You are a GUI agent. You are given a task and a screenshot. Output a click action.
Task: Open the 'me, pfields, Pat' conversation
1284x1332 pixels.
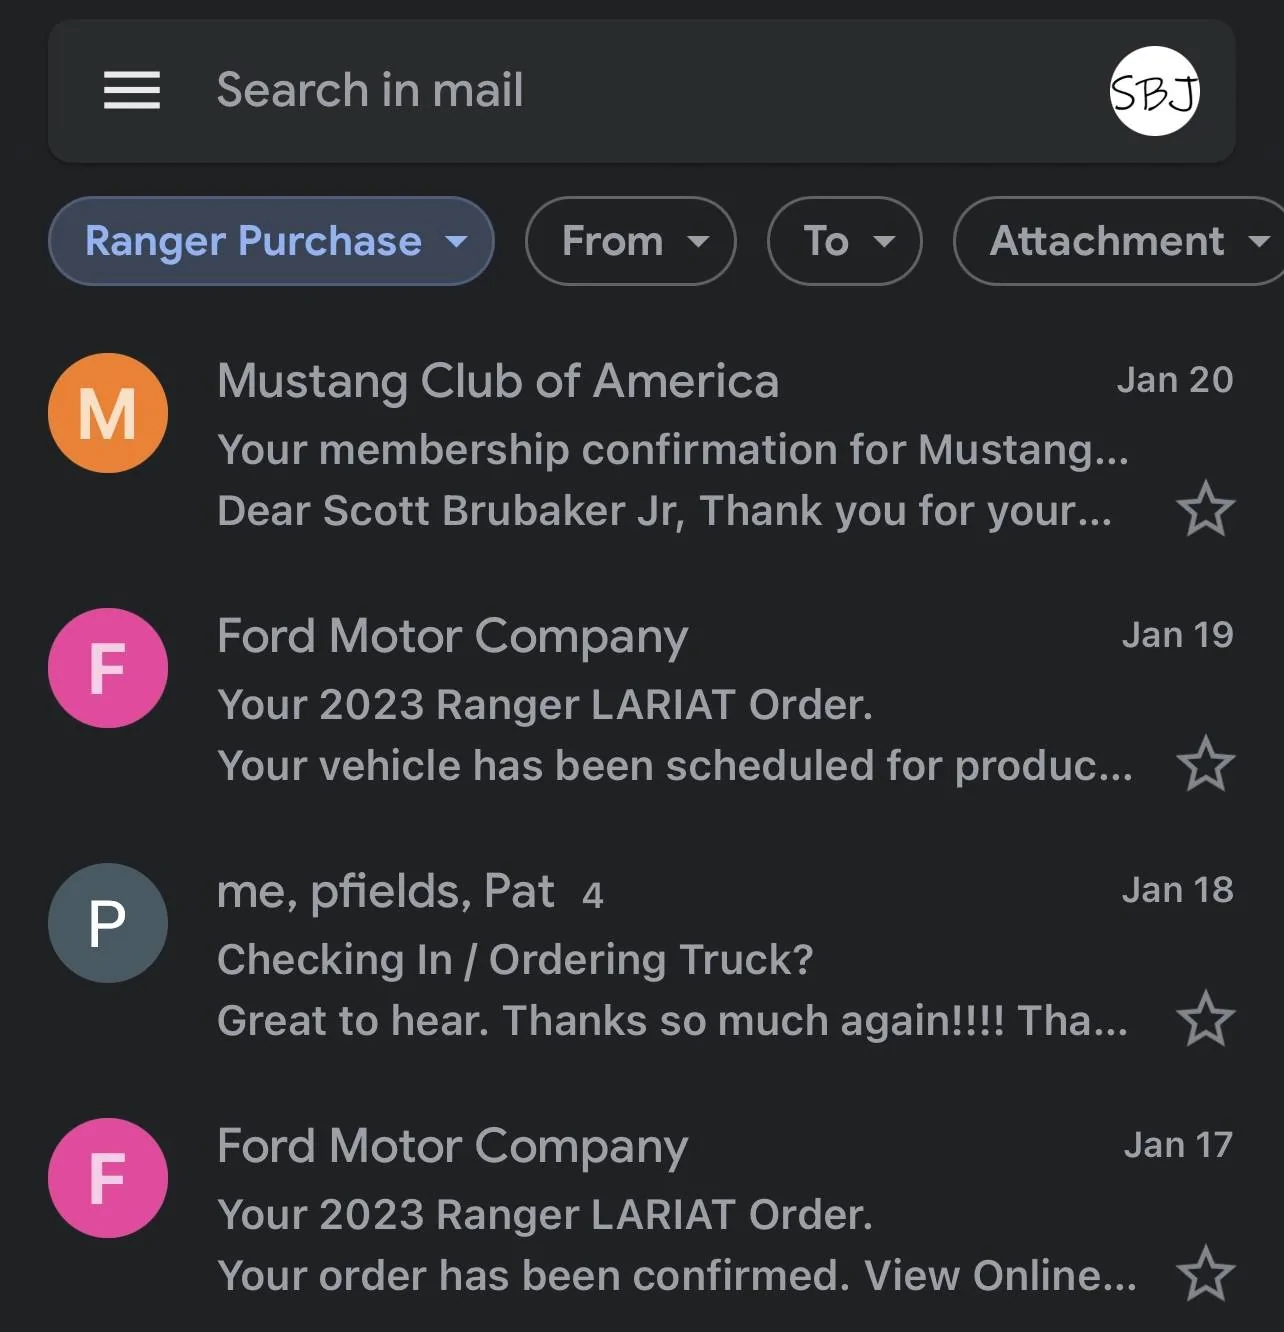pyautogui.click(x=386, y=891)
